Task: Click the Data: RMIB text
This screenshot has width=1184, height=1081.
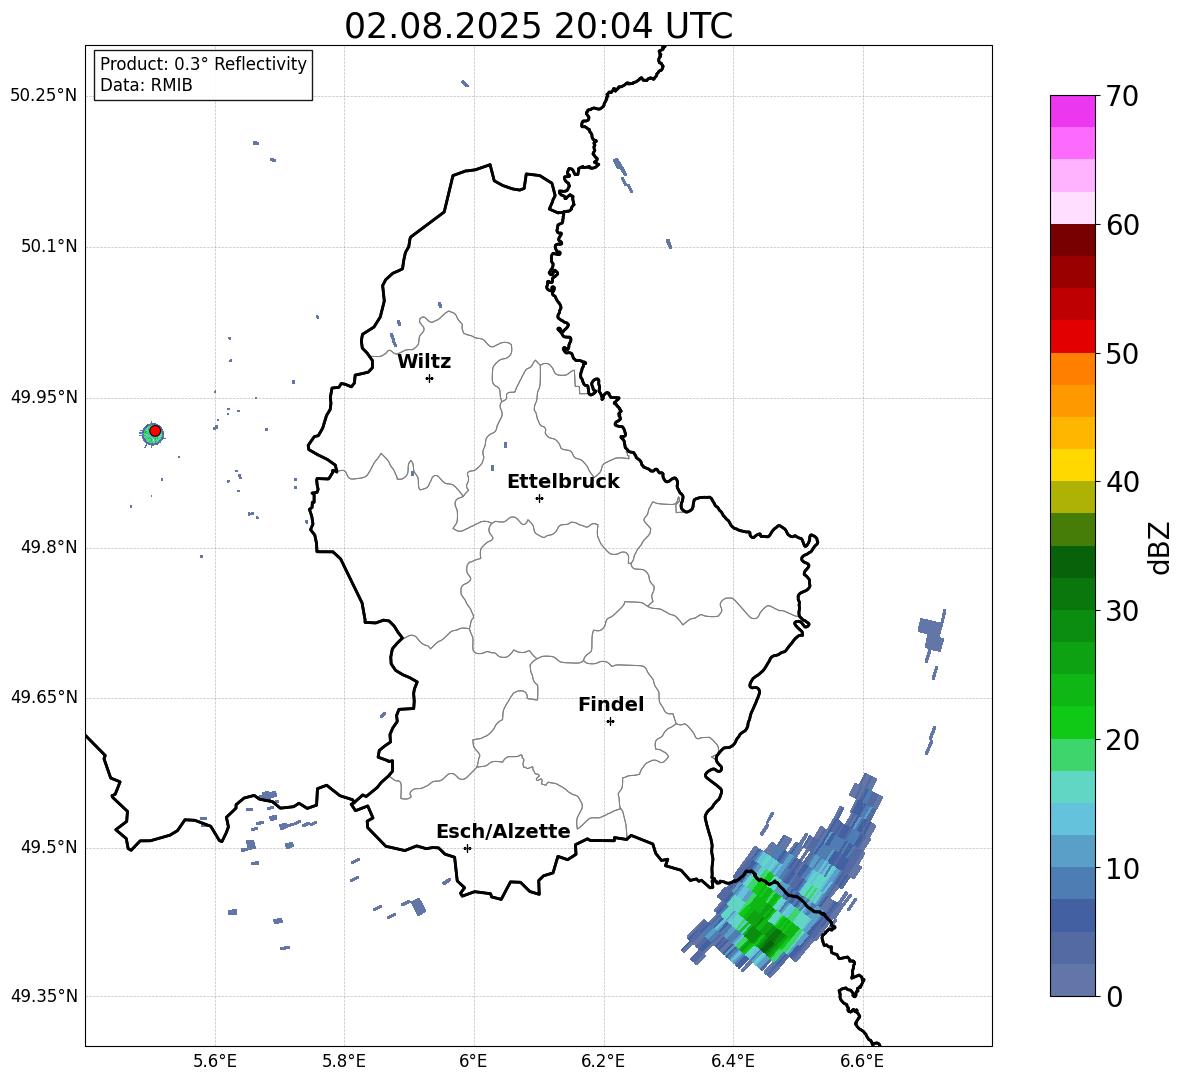Action: pos(146,85)
